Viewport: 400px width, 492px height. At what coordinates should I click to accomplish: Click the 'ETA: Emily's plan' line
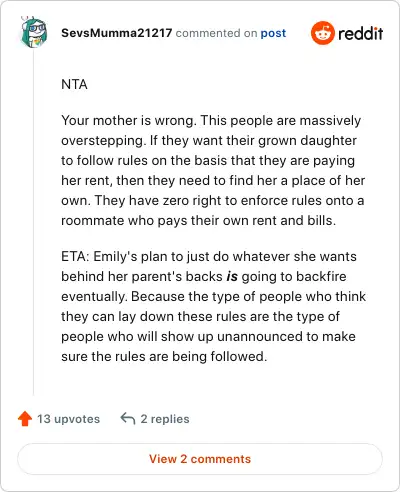[209, 256]
